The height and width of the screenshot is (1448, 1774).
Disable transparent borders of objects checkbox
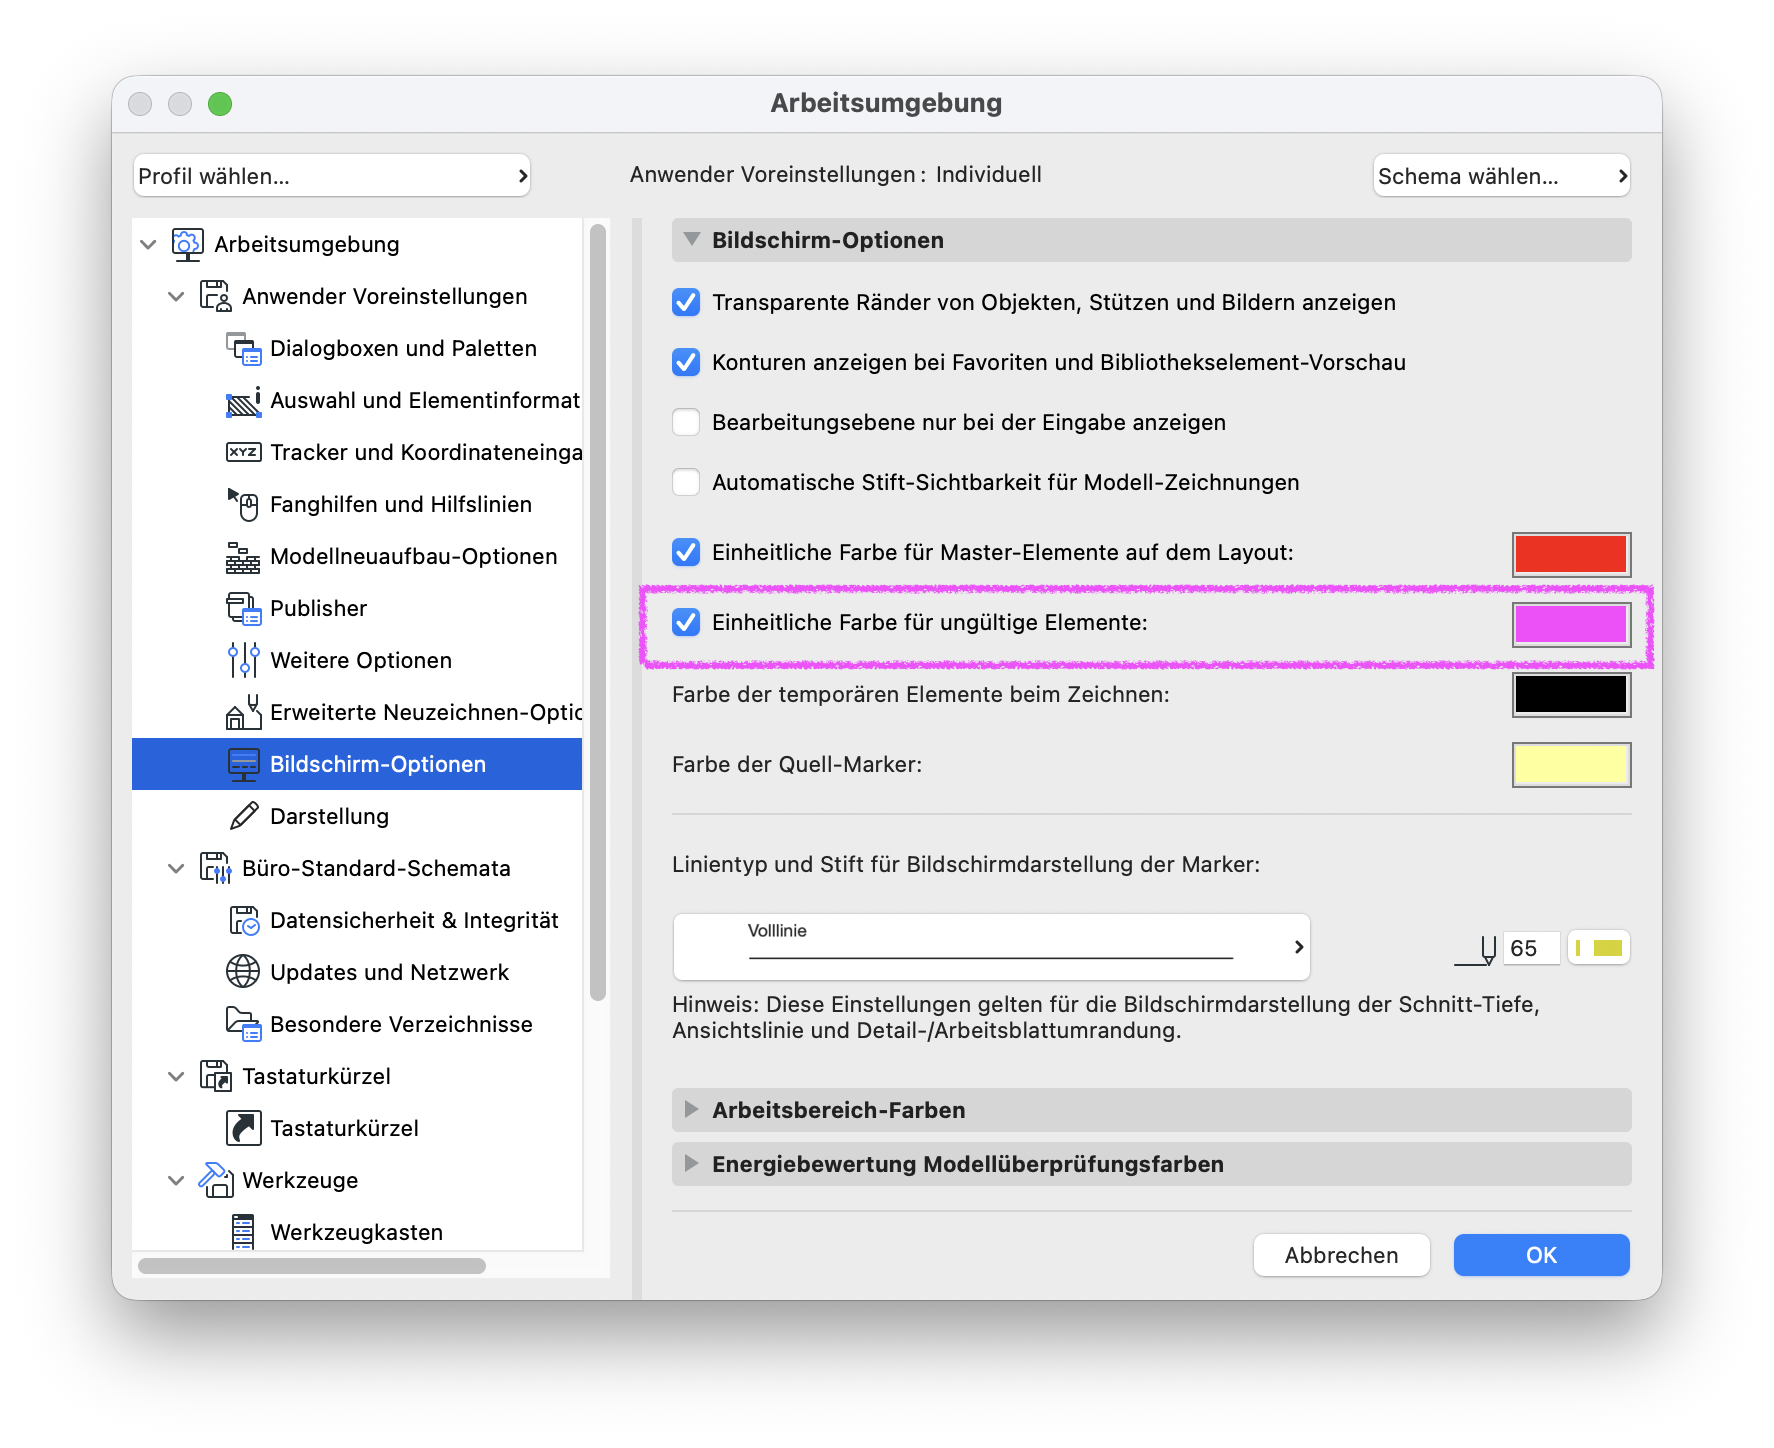tap(686, 302)
